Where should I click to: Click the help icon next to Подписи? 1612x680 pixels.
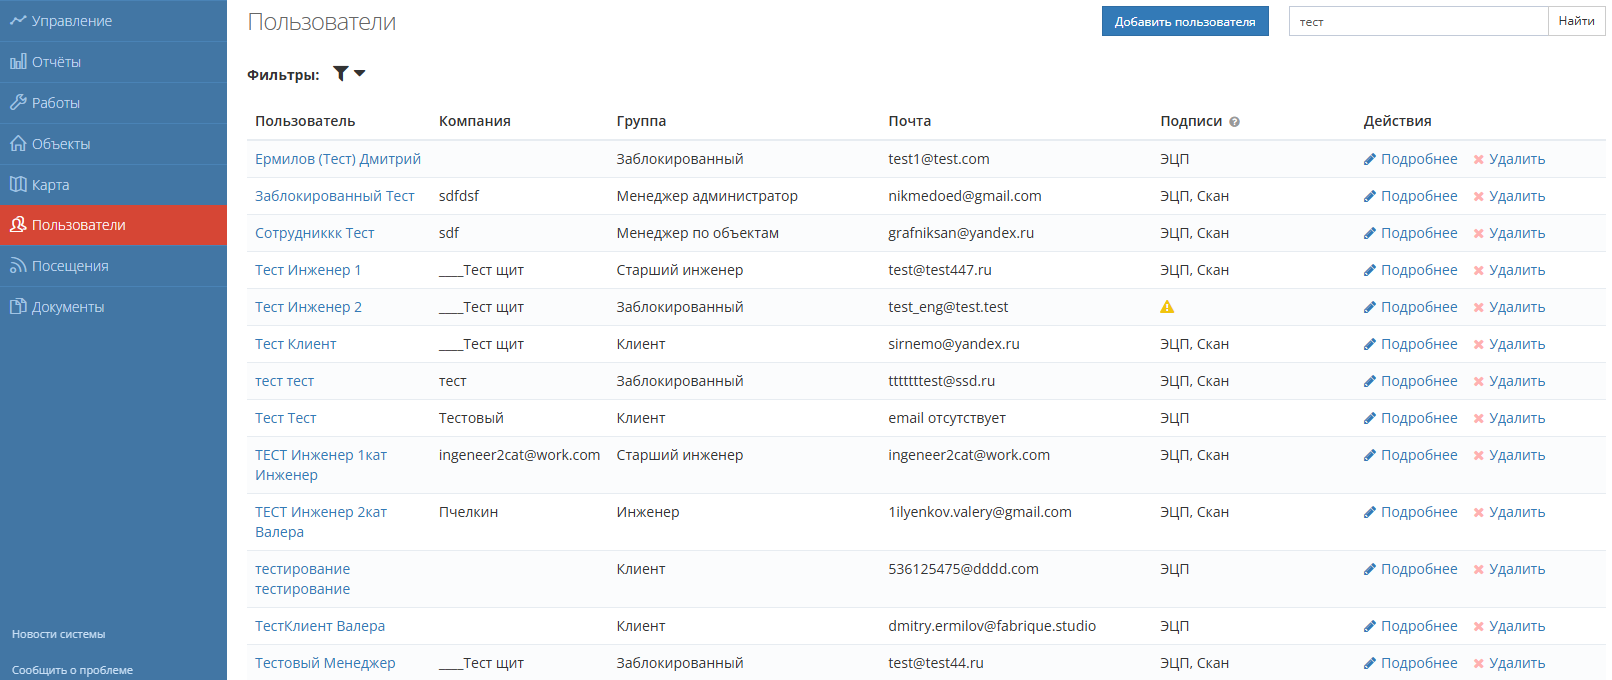(1234, 122)
